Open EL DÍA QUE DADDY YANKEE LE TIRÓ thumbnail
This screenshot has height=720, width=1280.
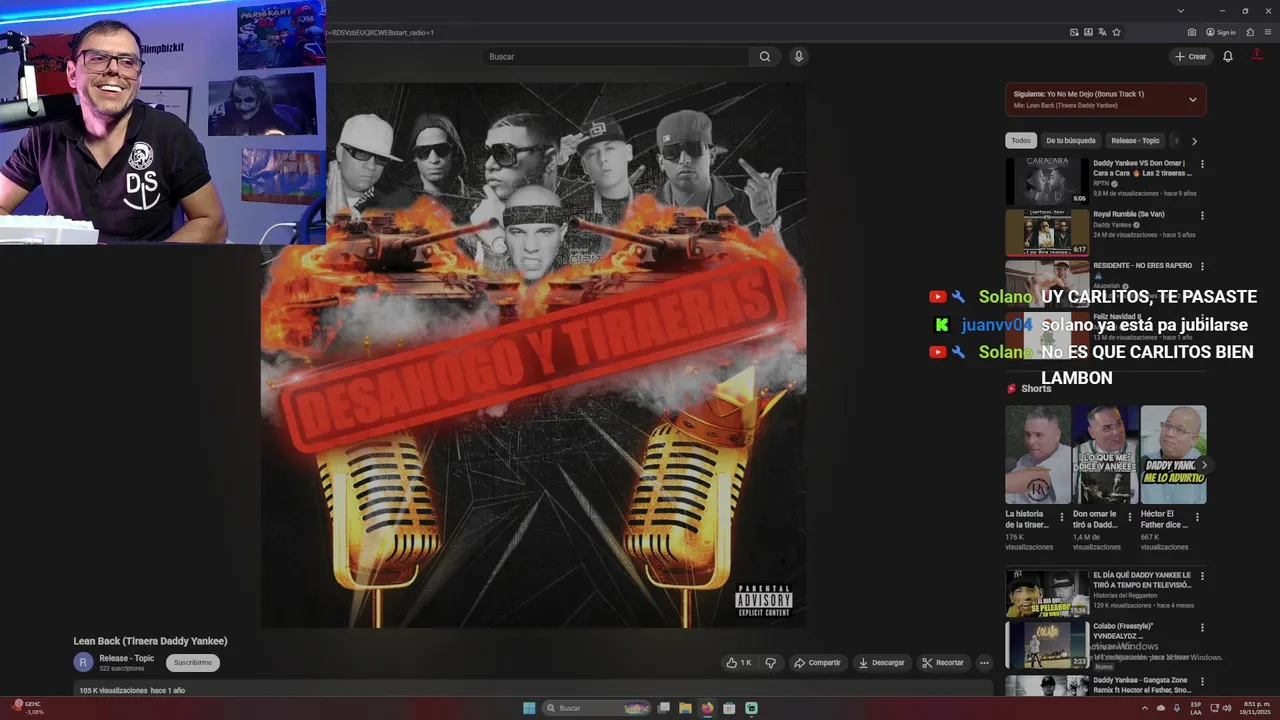pos(1047,593)
